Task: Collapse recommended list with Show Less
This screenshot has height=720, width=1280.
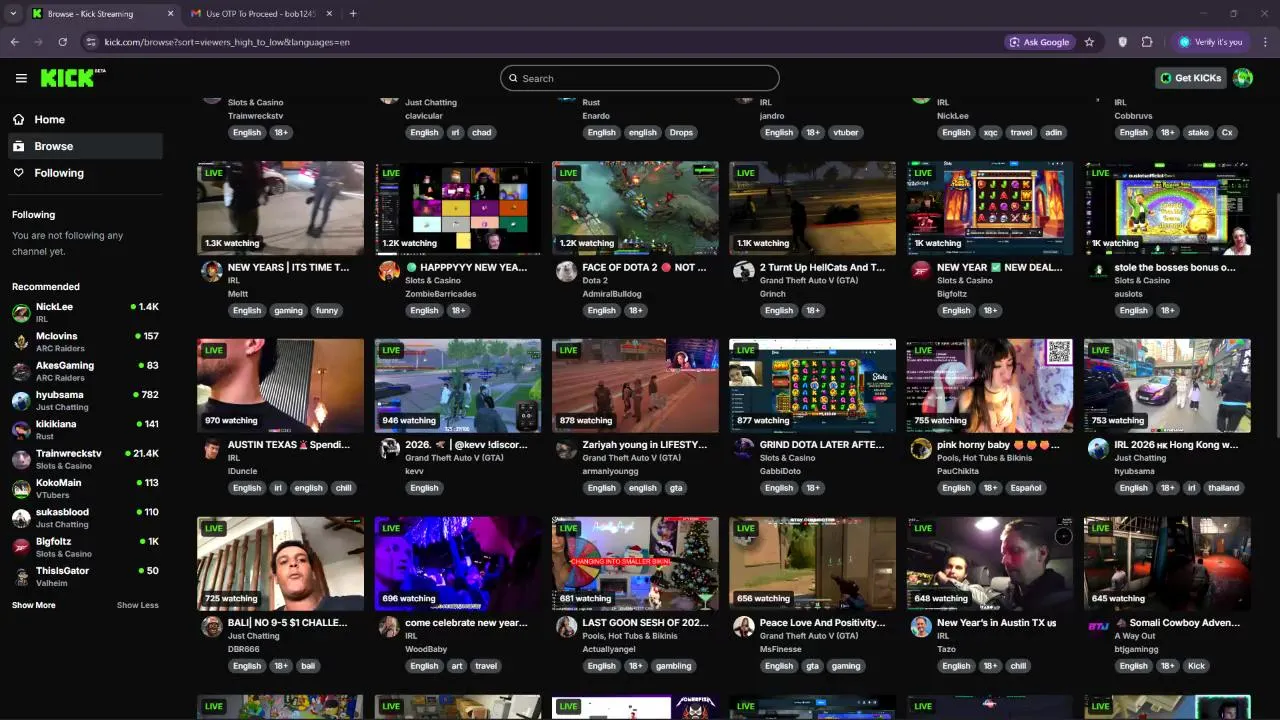Action: coord(137,605)
